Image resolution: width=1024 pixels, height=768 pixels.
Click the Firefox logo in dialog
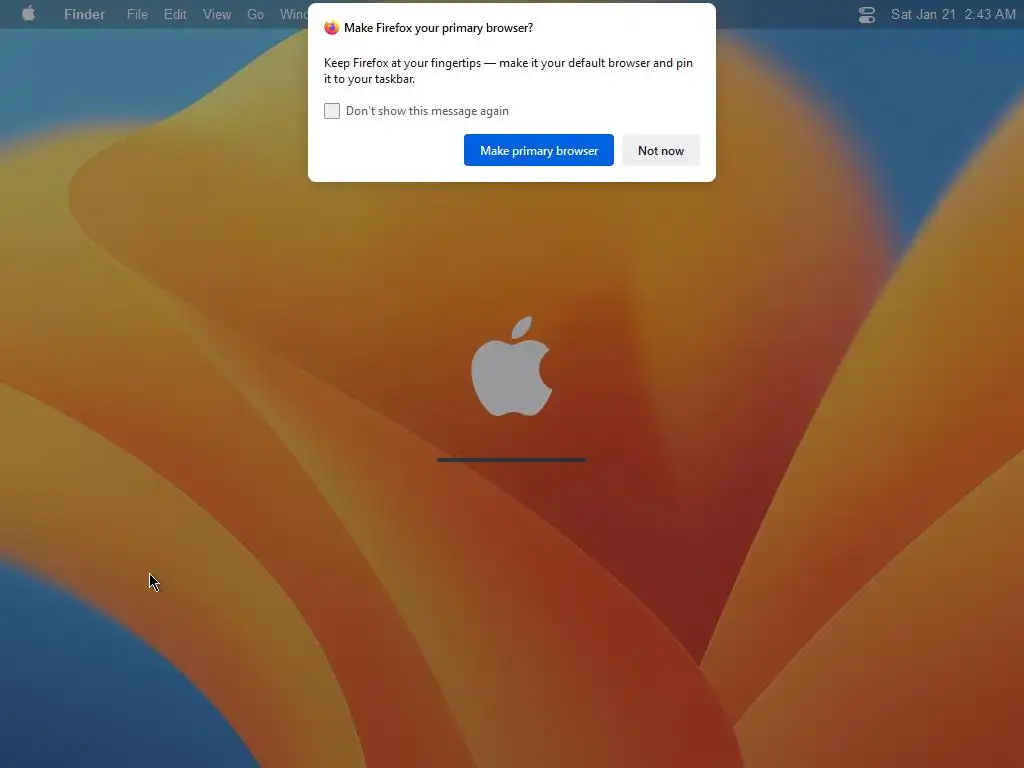pos(332,27)
